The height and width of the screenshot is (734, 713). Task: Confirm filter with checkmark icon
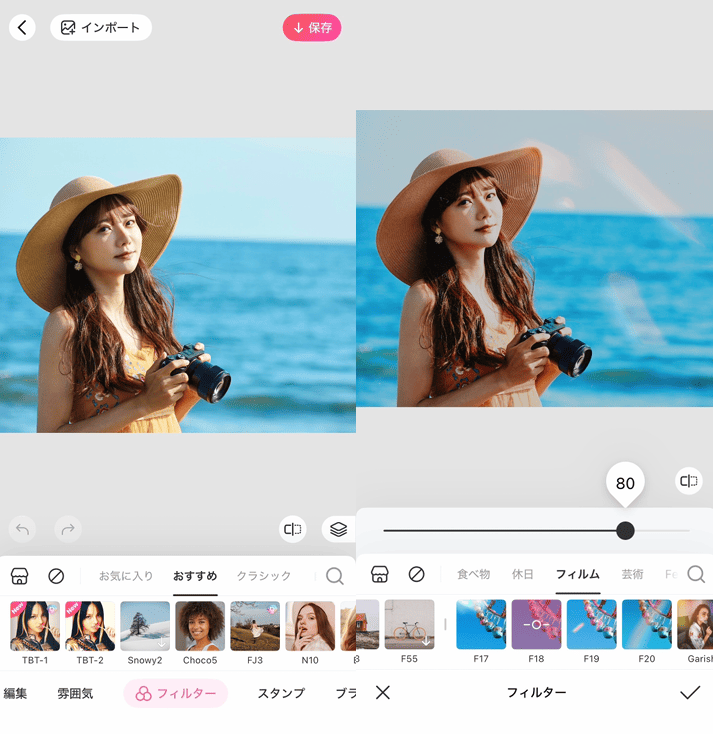690,692
